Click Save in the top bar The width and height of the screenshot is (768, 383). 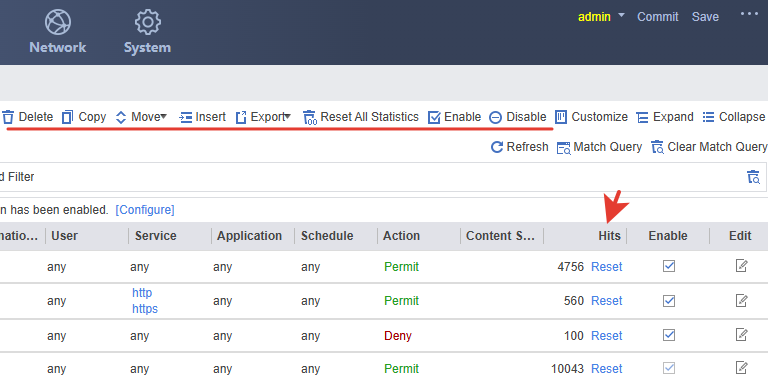point(705,17)
